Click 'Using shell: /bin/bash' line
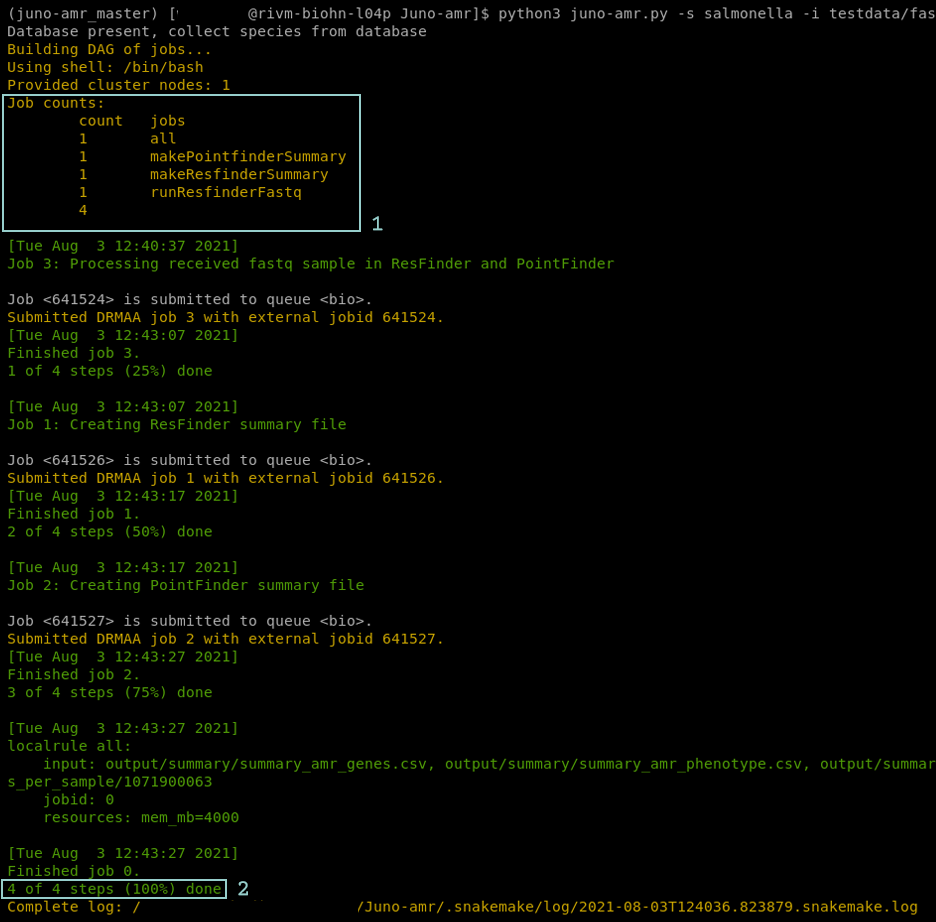The image size is (936, 922). [x=105, y=67]
